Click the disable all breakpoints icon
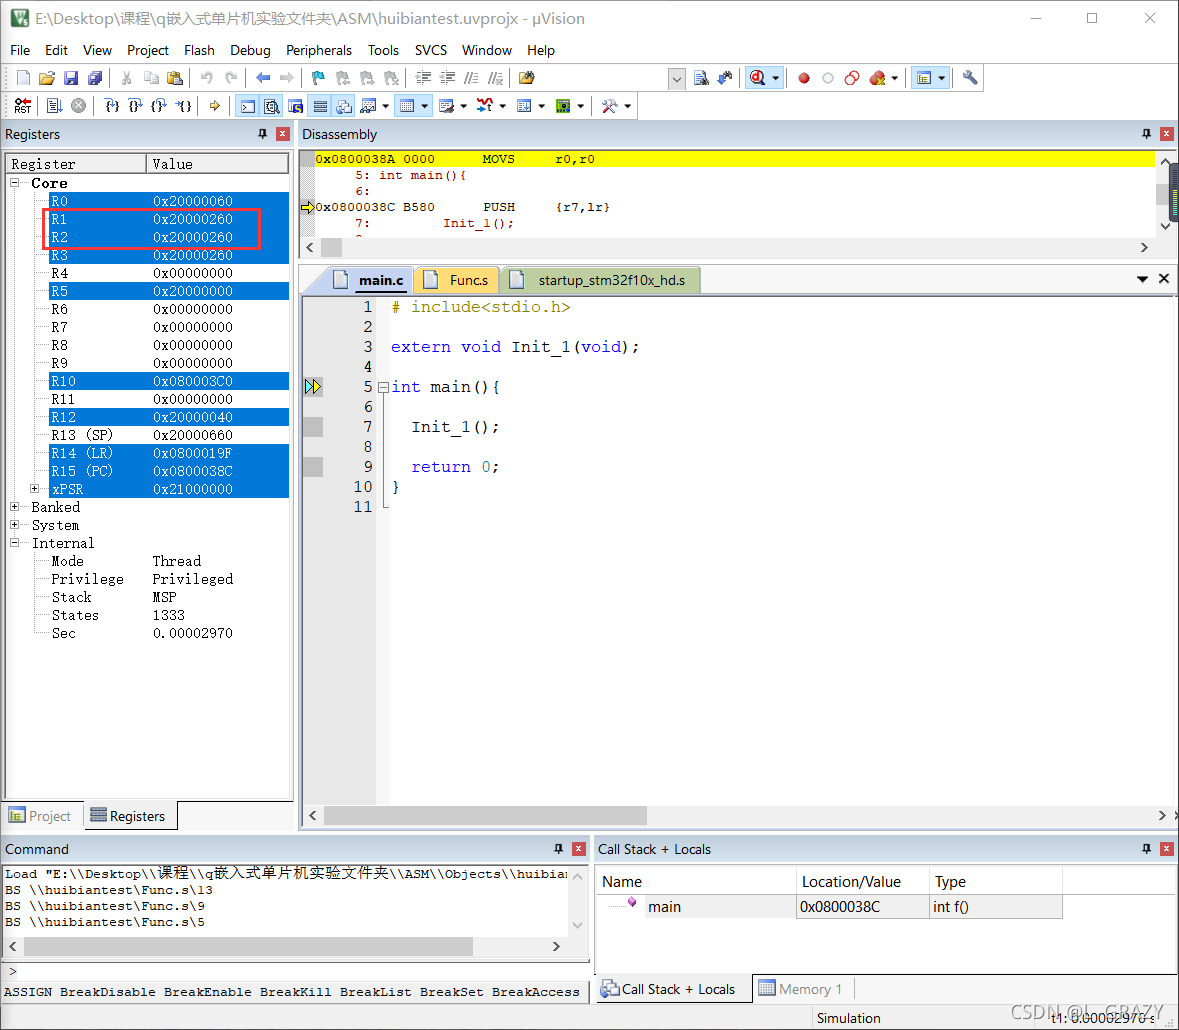Screen dimensions: 1179x1030 (x=852, y=77)
